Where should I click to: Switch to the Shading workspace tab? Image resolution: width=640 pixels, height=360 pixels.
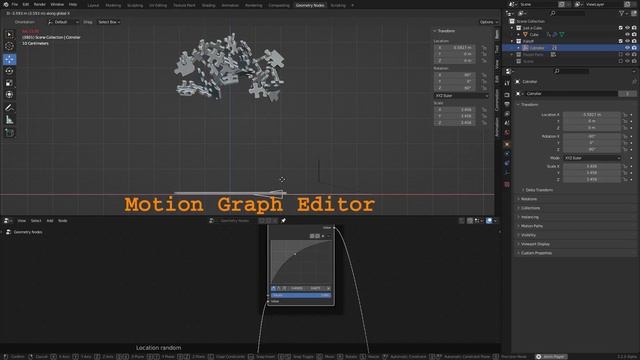coord(208,5)
